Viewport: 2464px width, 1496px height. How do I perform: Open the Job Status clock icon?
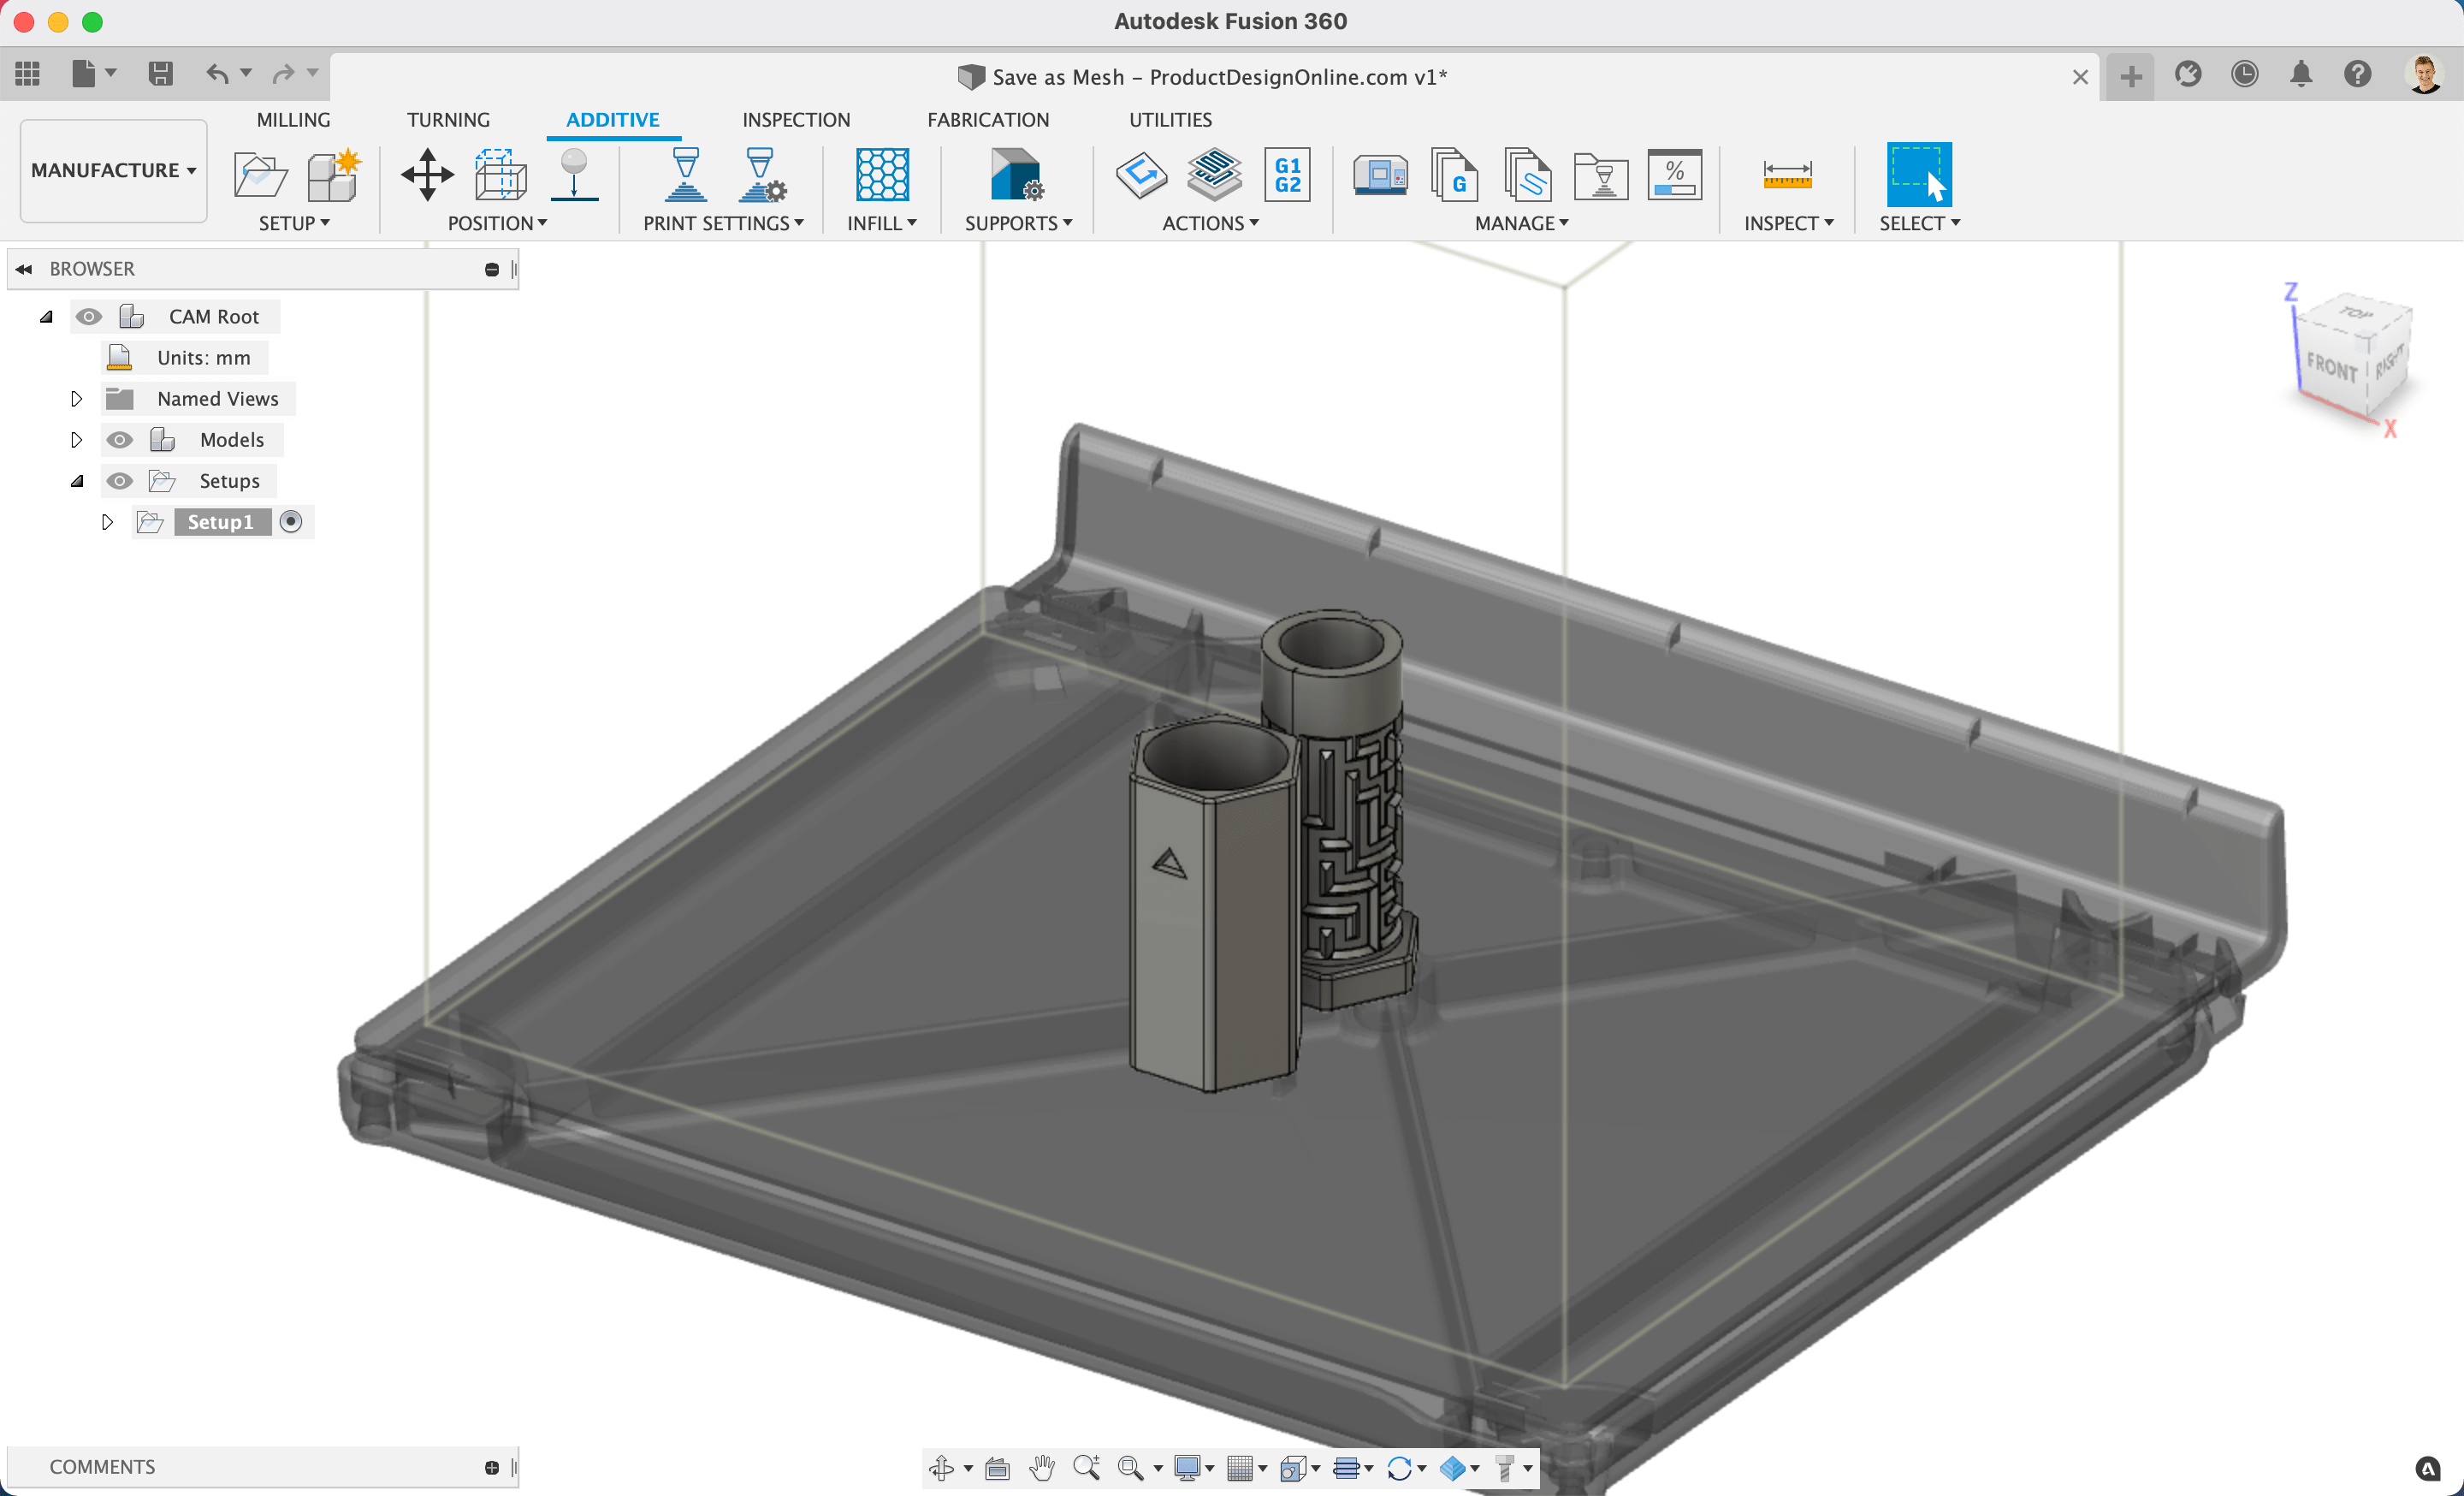pos(2245,74)
